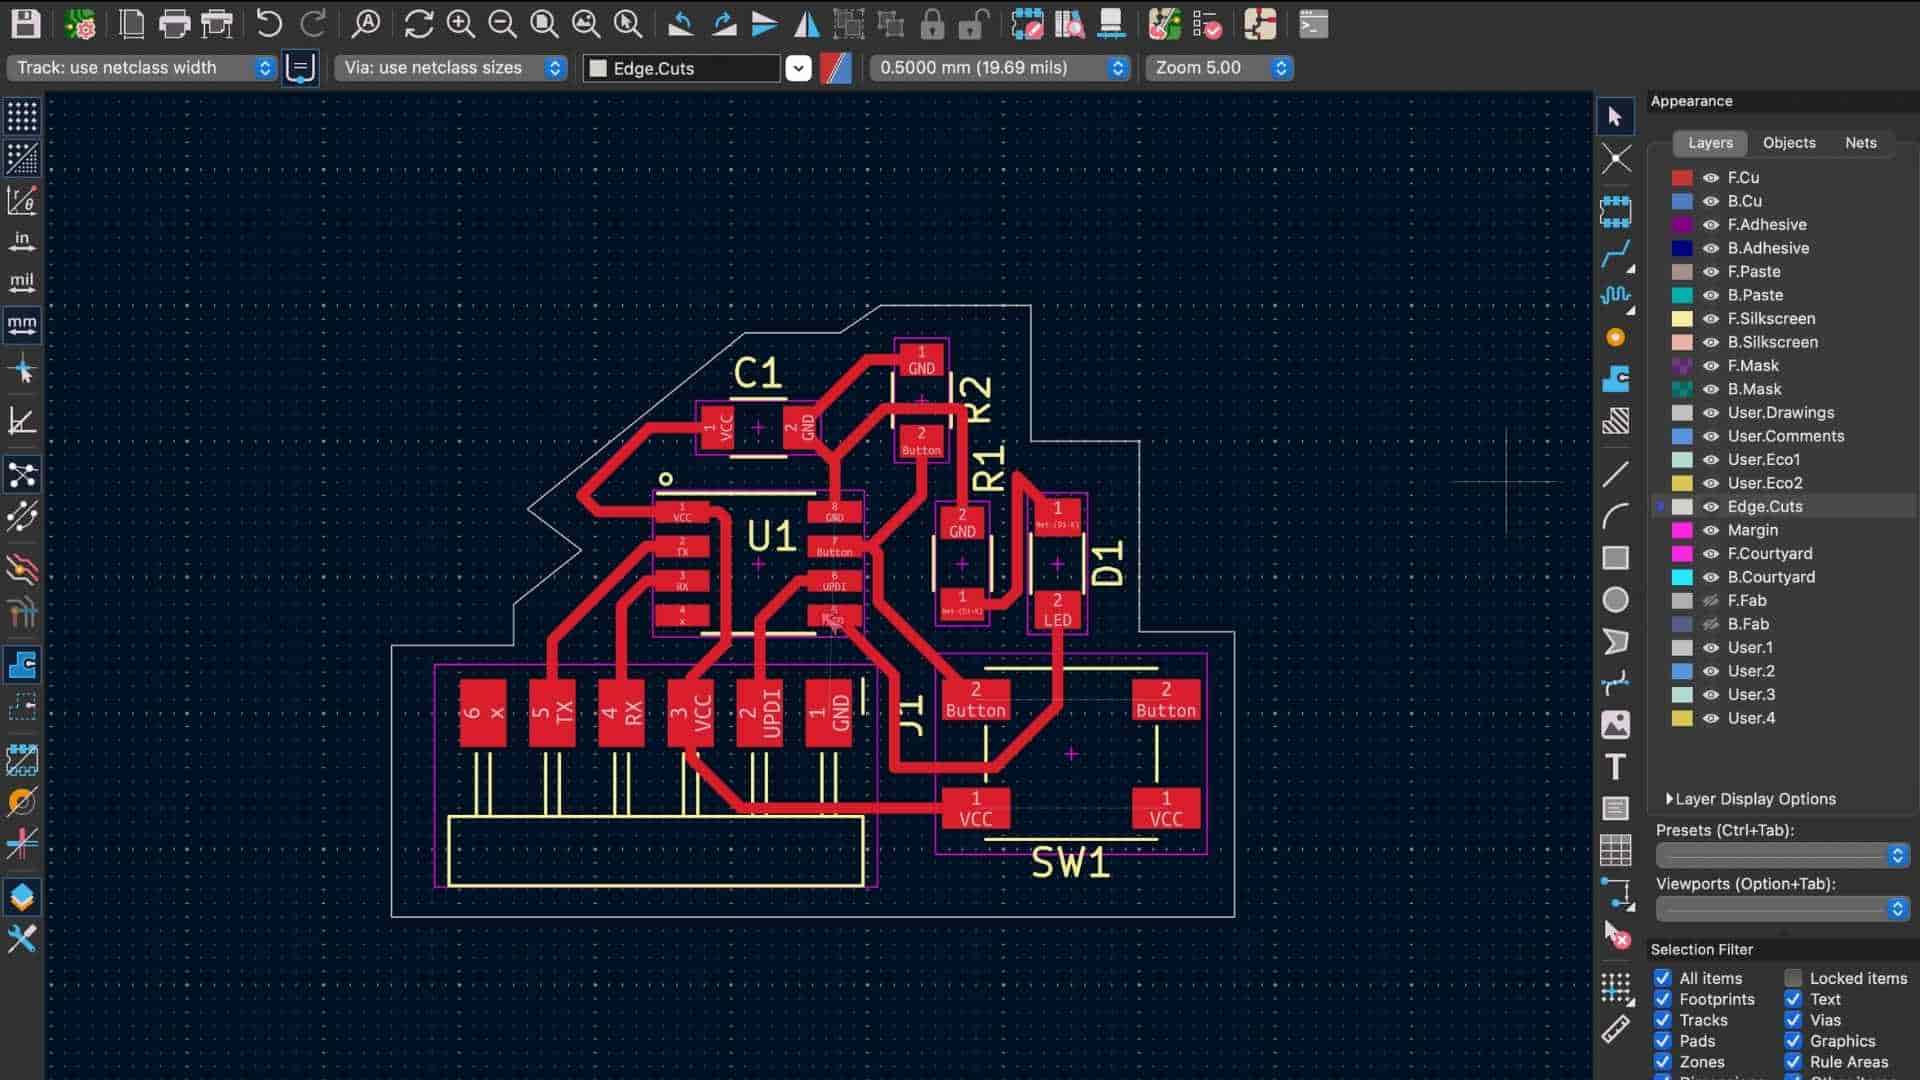Switch to the Objects tab

[1788, 143]
